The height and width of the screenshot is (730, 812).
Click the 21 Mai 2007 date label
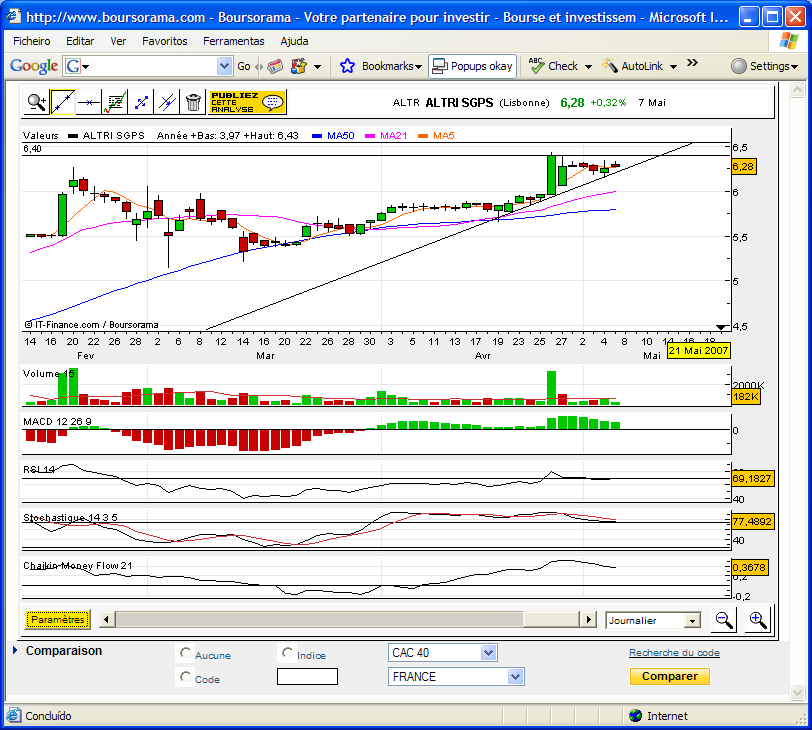pos(698,351)
